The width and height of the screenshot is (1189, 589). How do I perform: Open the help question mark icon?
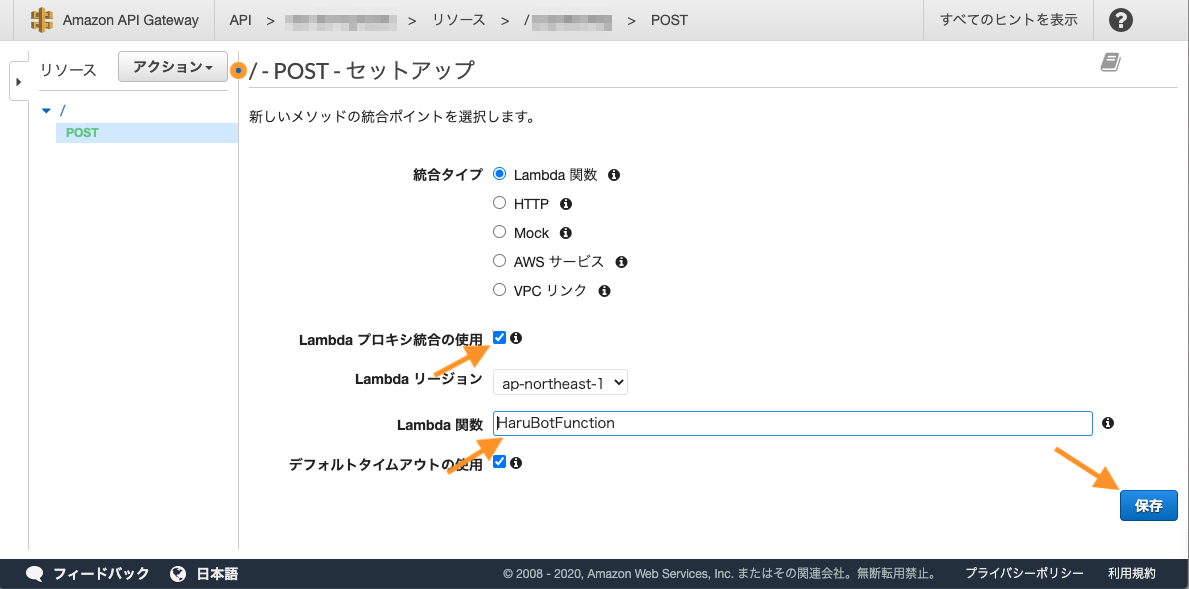1120,20
